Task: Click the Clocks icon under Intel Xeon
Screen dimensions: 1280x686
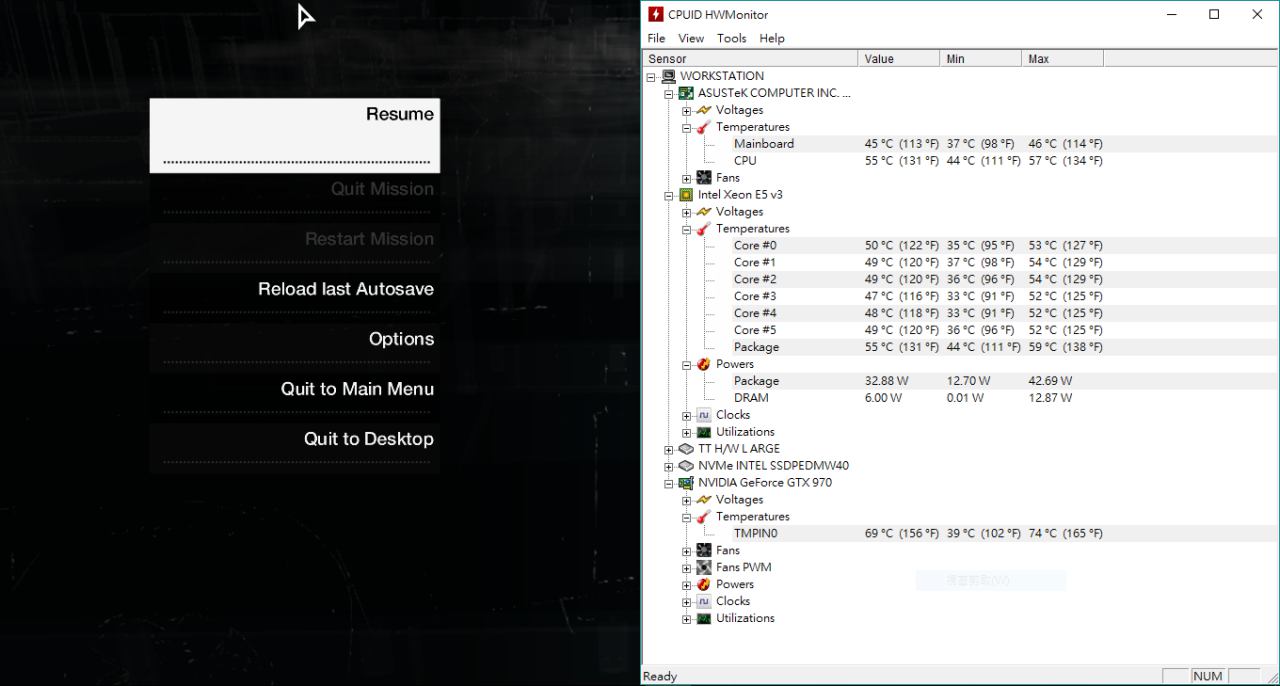Action: point(704,415)
